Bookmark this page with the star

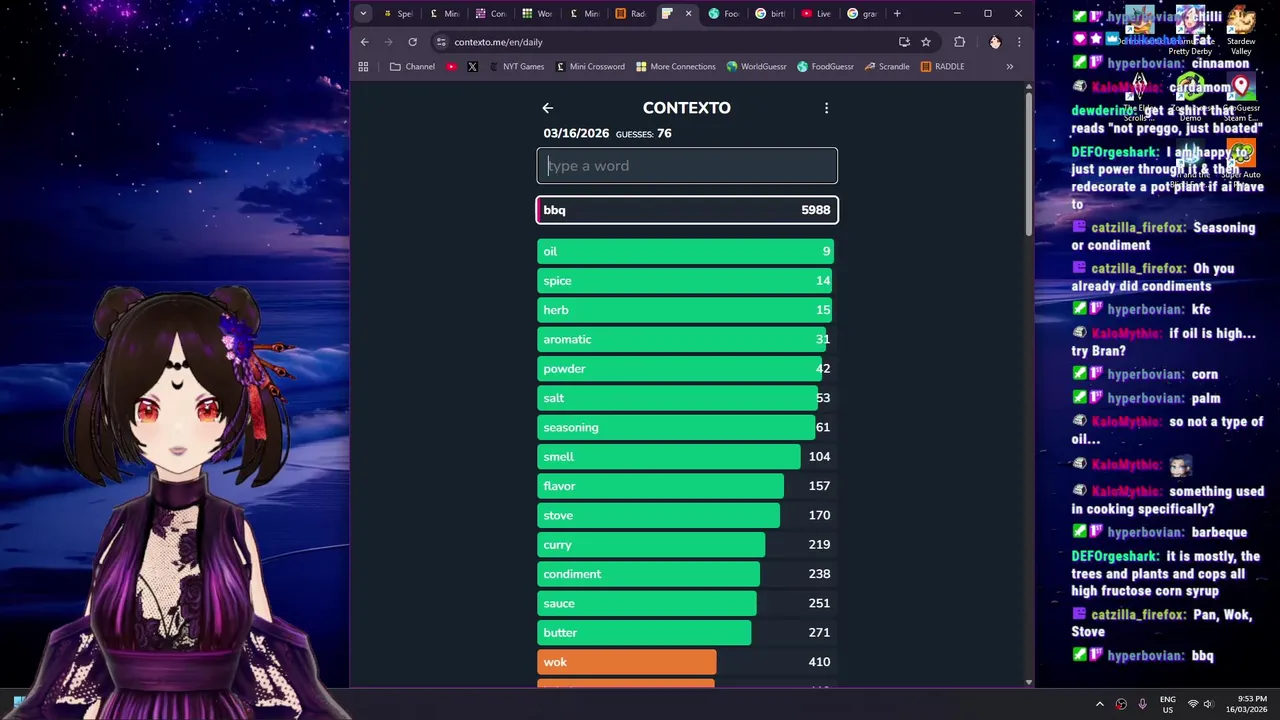(x=926, y=42)
